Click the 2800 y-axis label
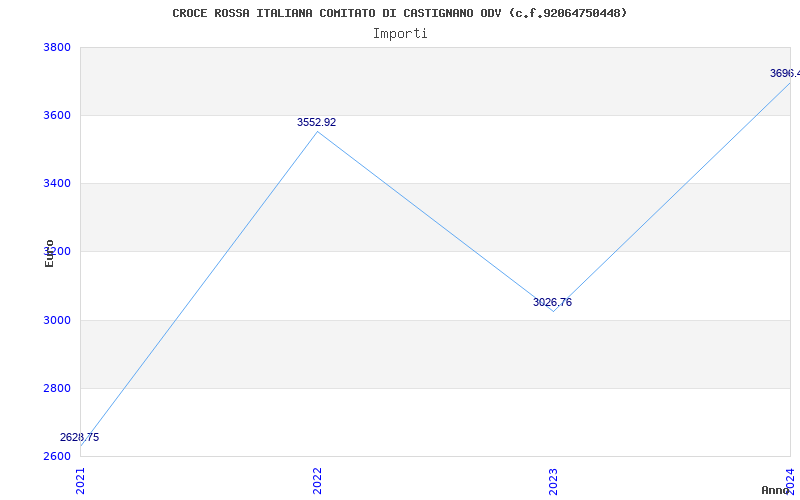Viewport: 800px width, 500px height. [57, 388]
